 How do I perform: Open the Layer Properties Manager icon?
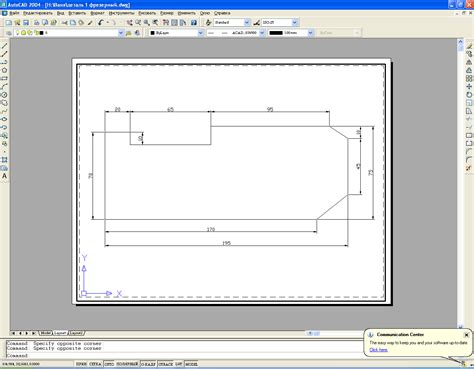9,33
